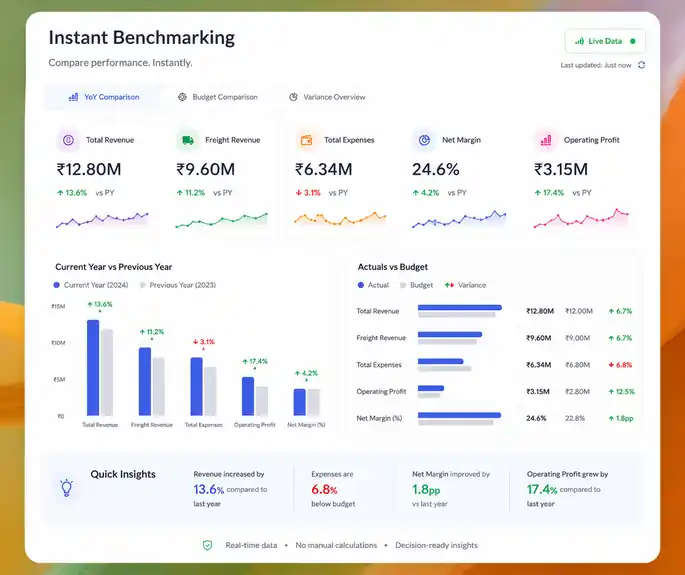685x575 pixels.
Task: Click the target icon in Budget Comparison tab
Action: click(x=182, y=97)
